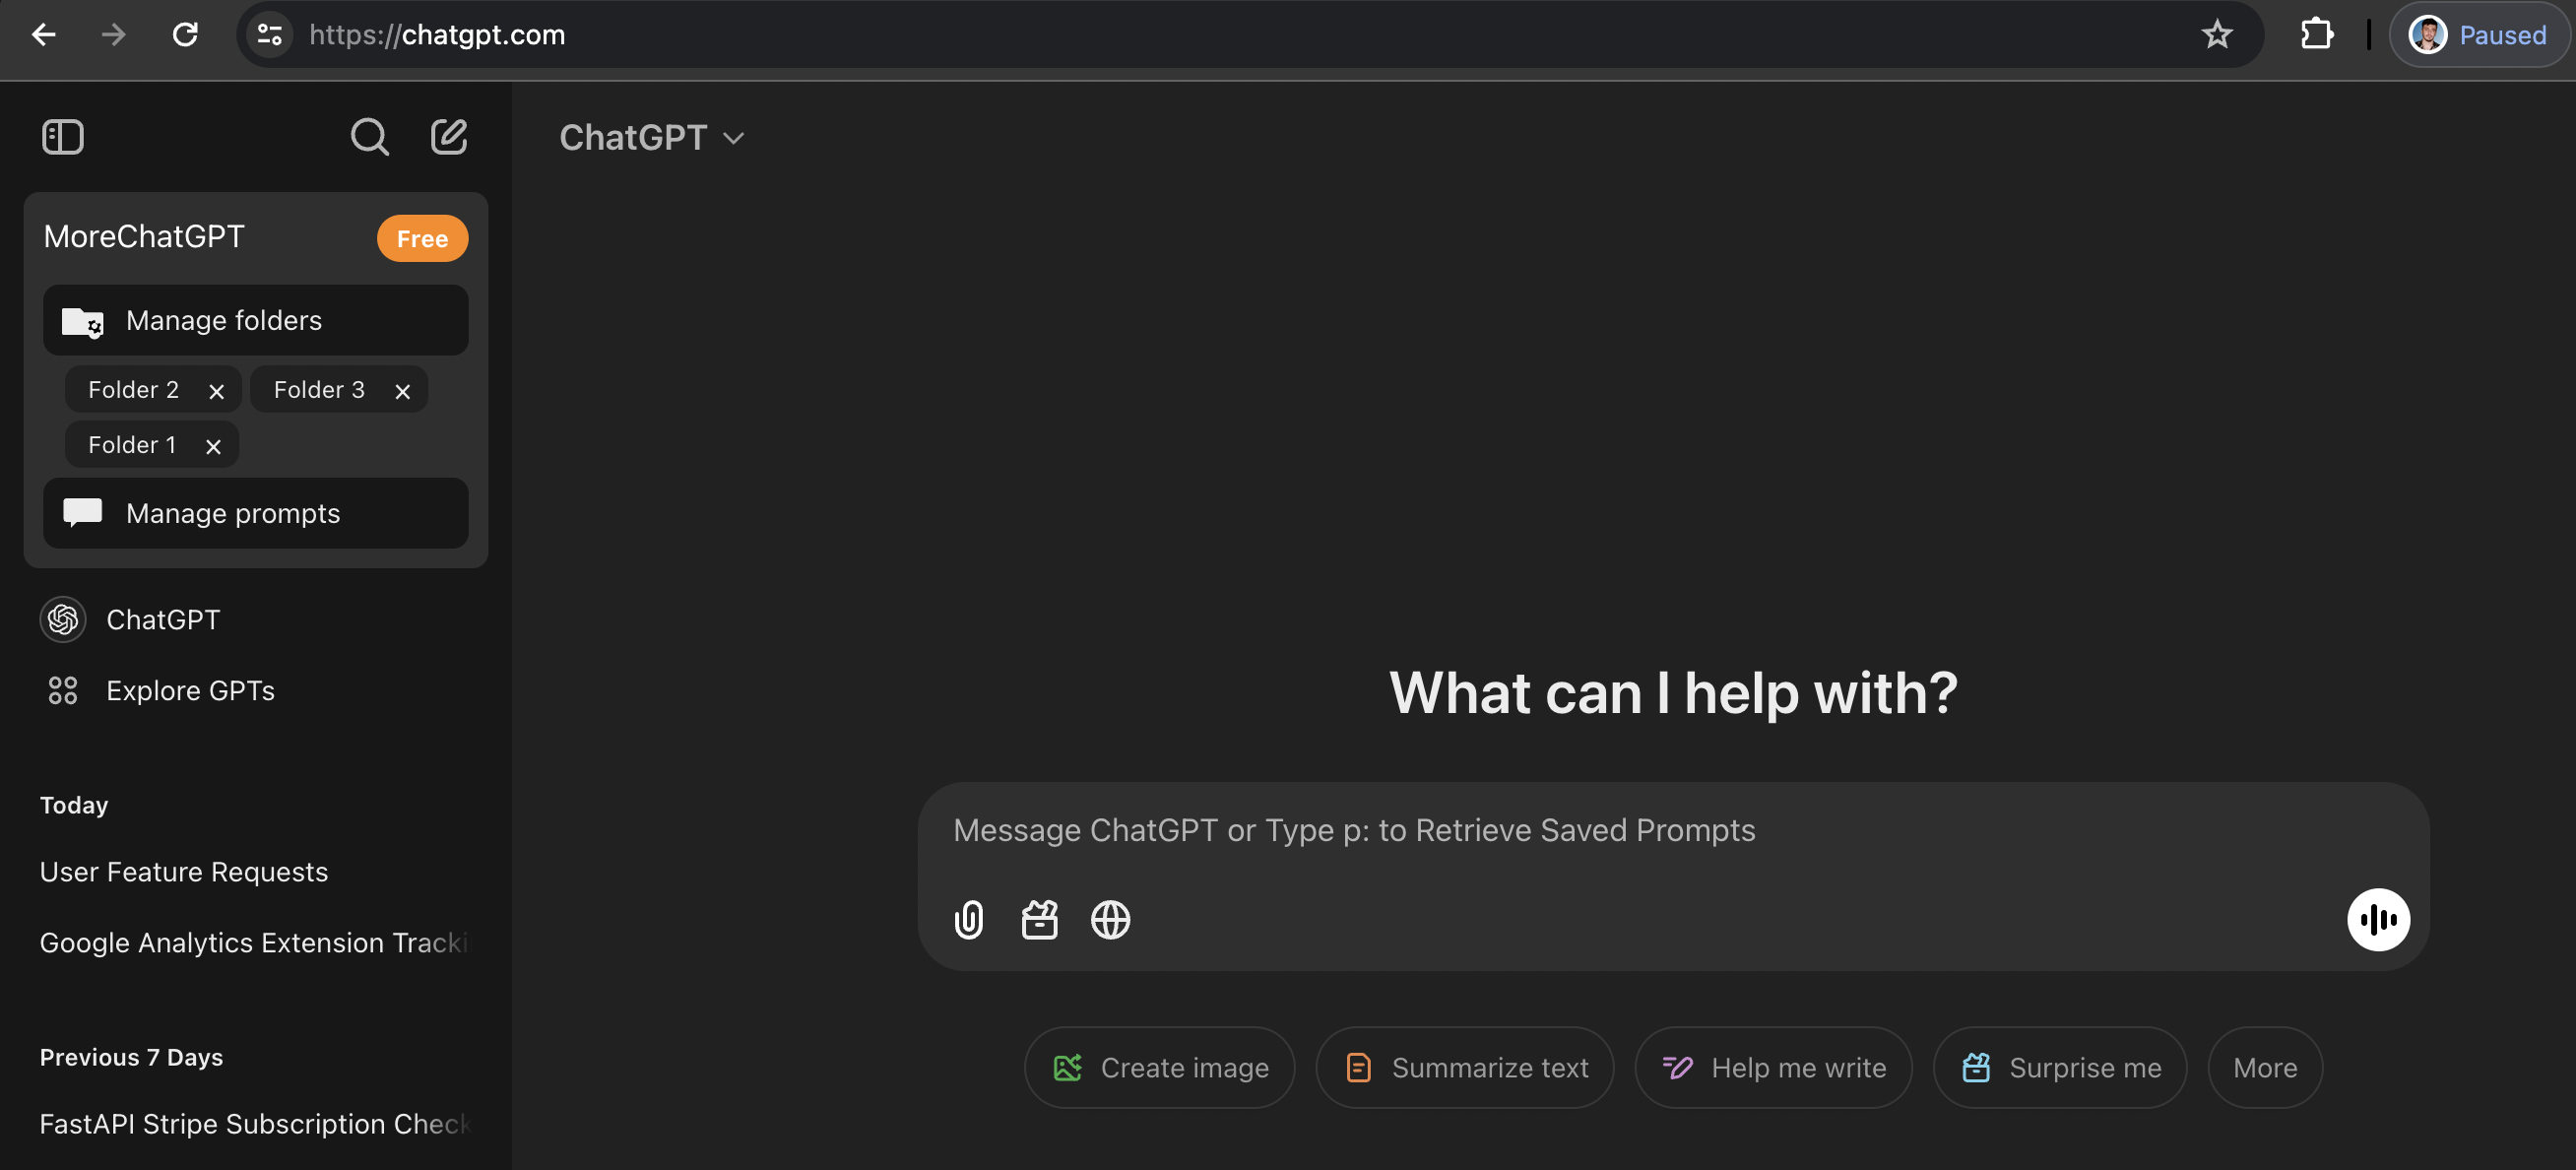Open the Google Analytics Extension Tracking chat
Viewport: 2576px width, 1170px height.
pos(255,943)
